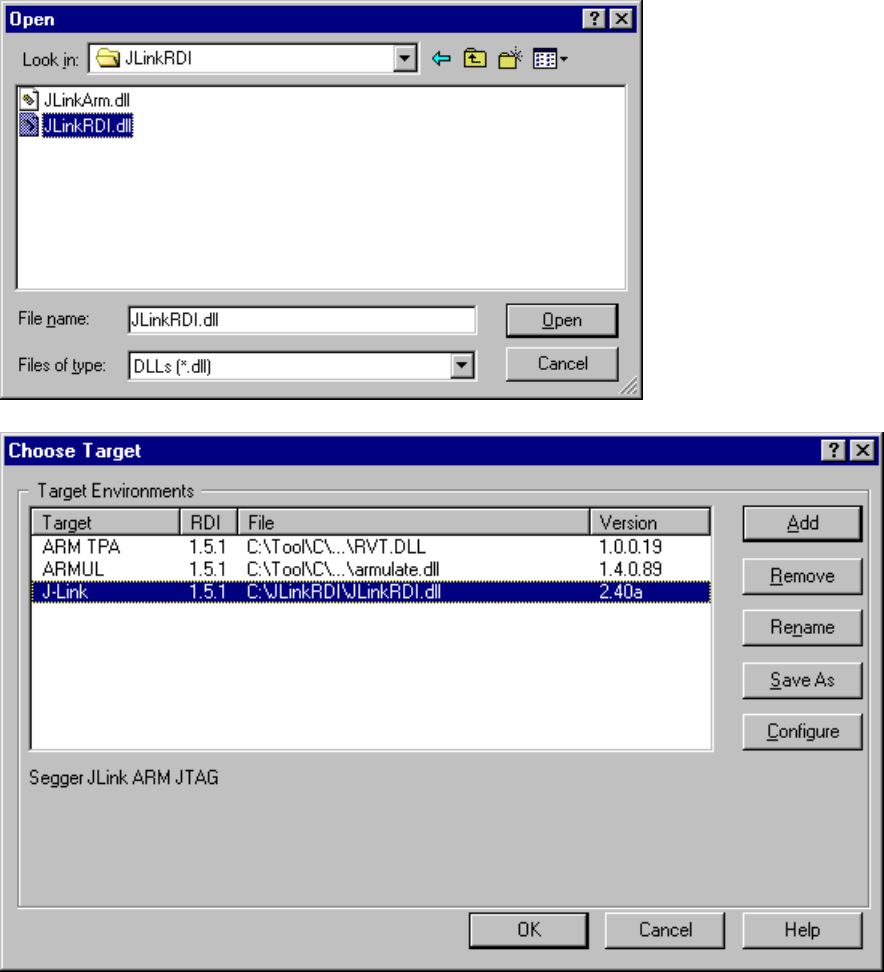Image resolution: width=884 pixels, height=972 pixels.
Task: Click the JLinkRDI folder icon in Look in
Action: 108,58
